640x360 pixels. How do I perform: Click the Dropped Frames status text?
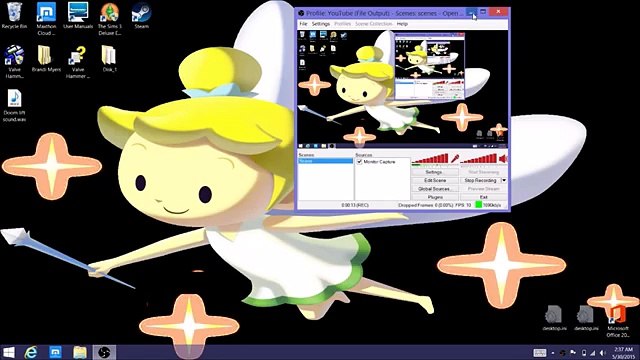[x=425, y=205]
